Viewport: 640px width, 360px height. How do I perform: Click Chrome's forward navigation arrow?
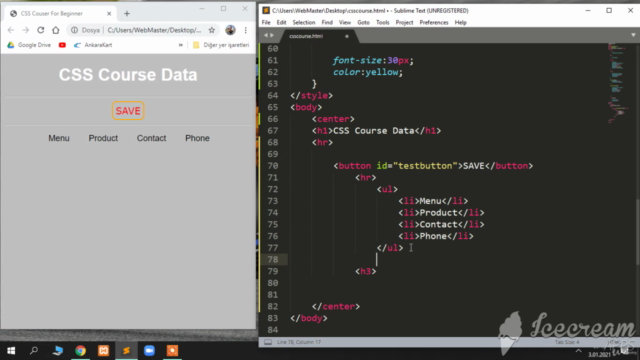click(26, 30)
